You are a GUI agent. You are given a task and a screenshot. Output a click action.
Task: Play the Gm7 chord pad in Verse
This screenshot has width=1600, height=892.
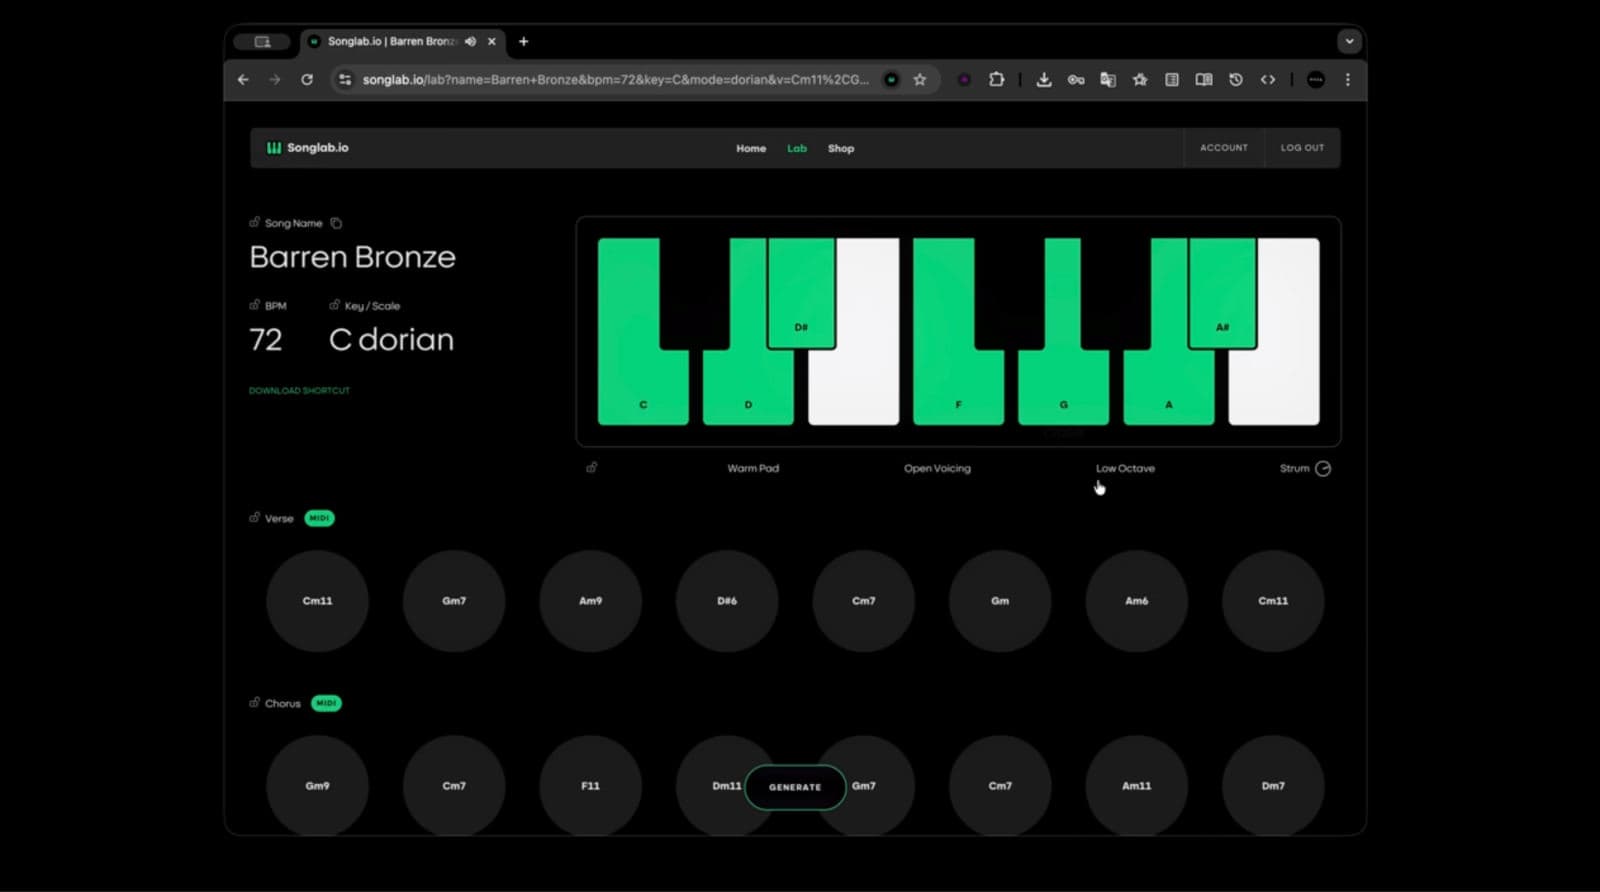pyautogui.click(x=454, y=601)
